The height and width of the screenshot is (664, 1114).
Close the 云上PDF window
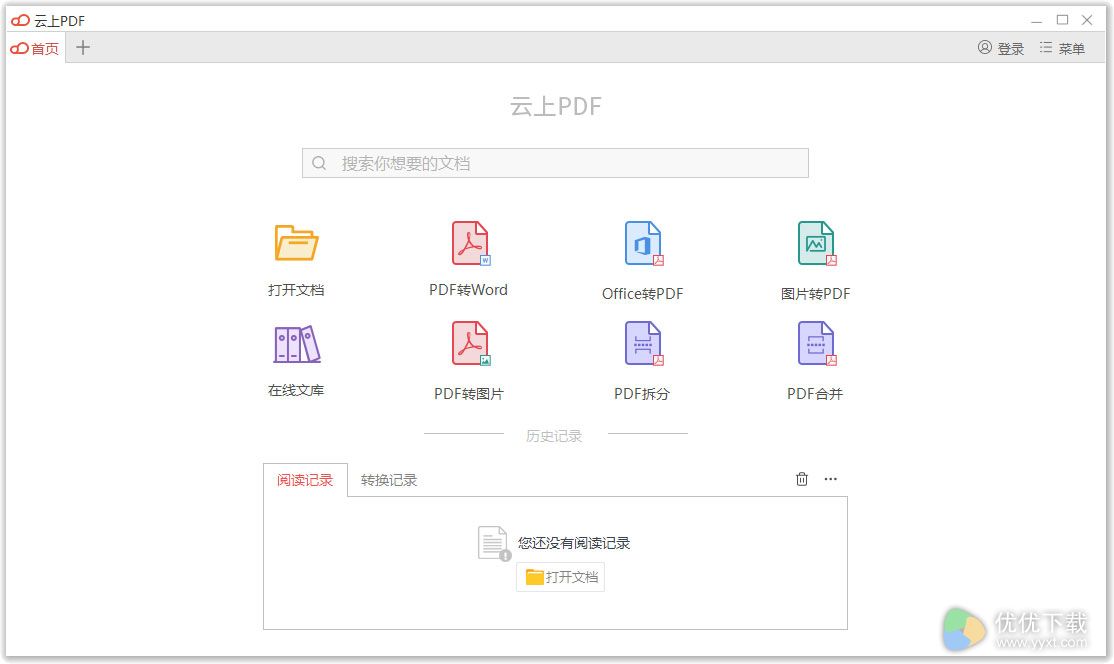(1087, 20)
